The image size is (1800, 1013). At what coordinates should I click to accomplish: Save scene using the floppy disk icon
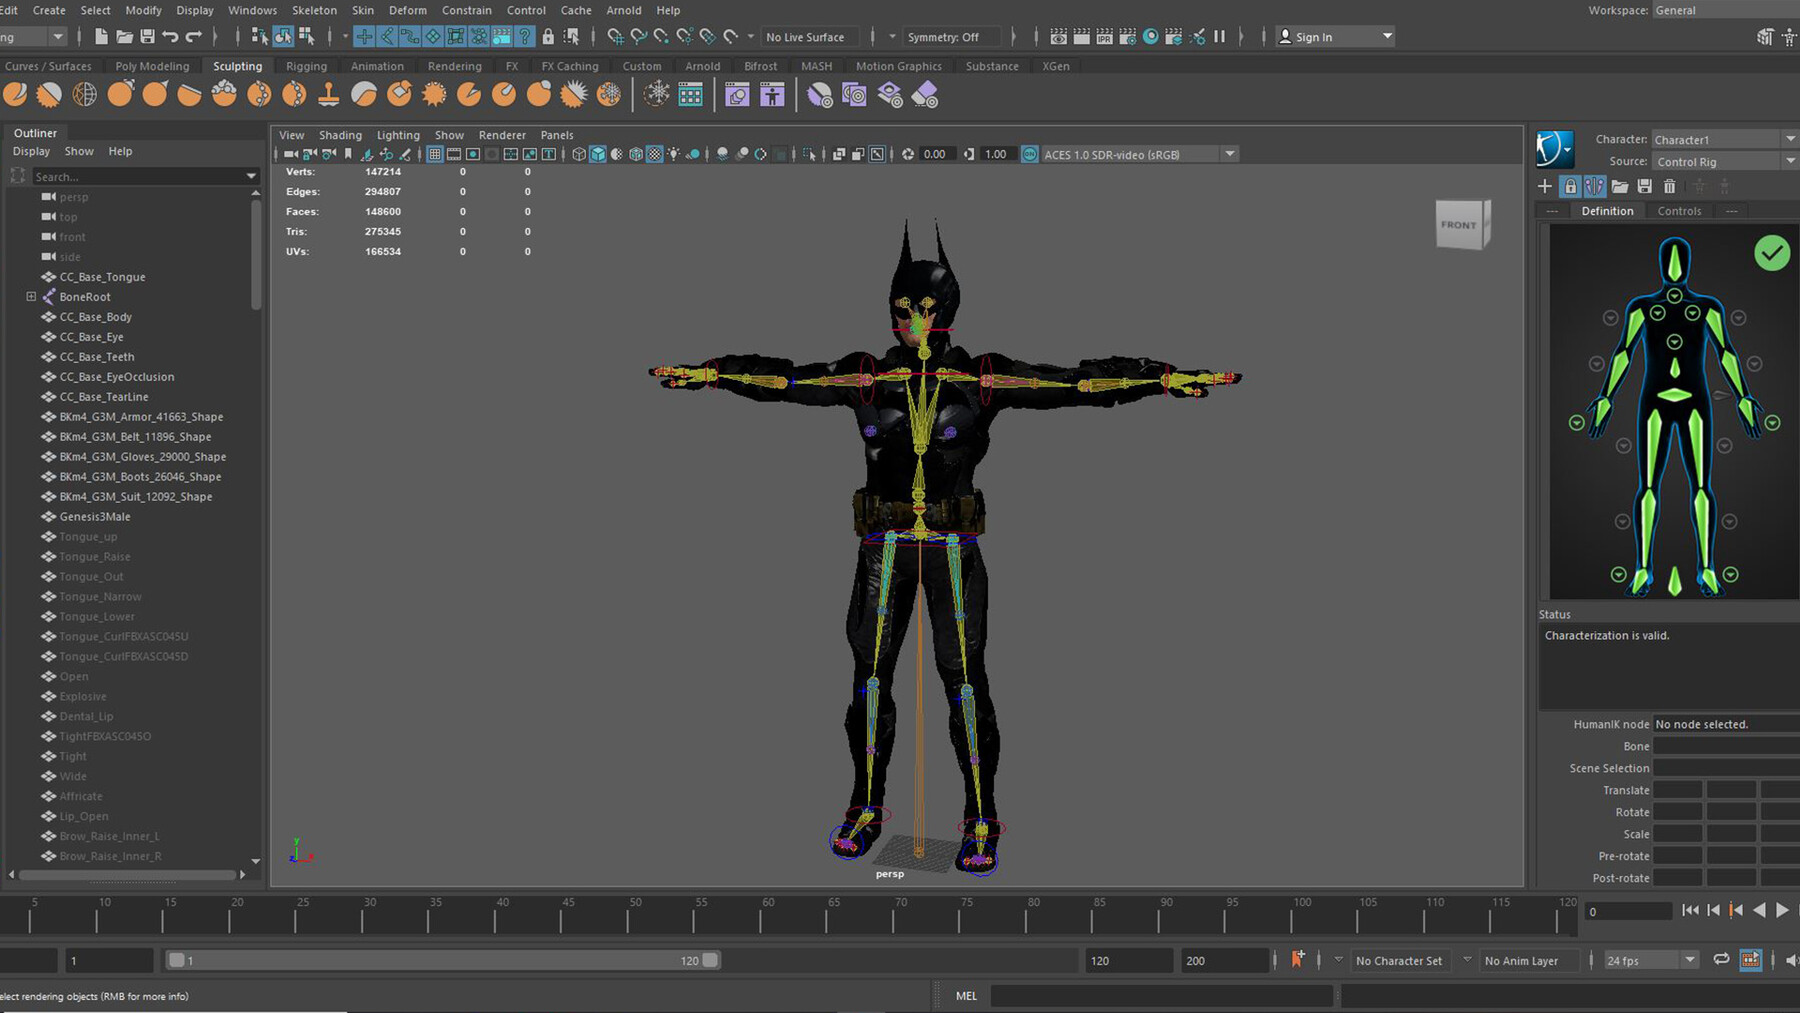point(147,37)
